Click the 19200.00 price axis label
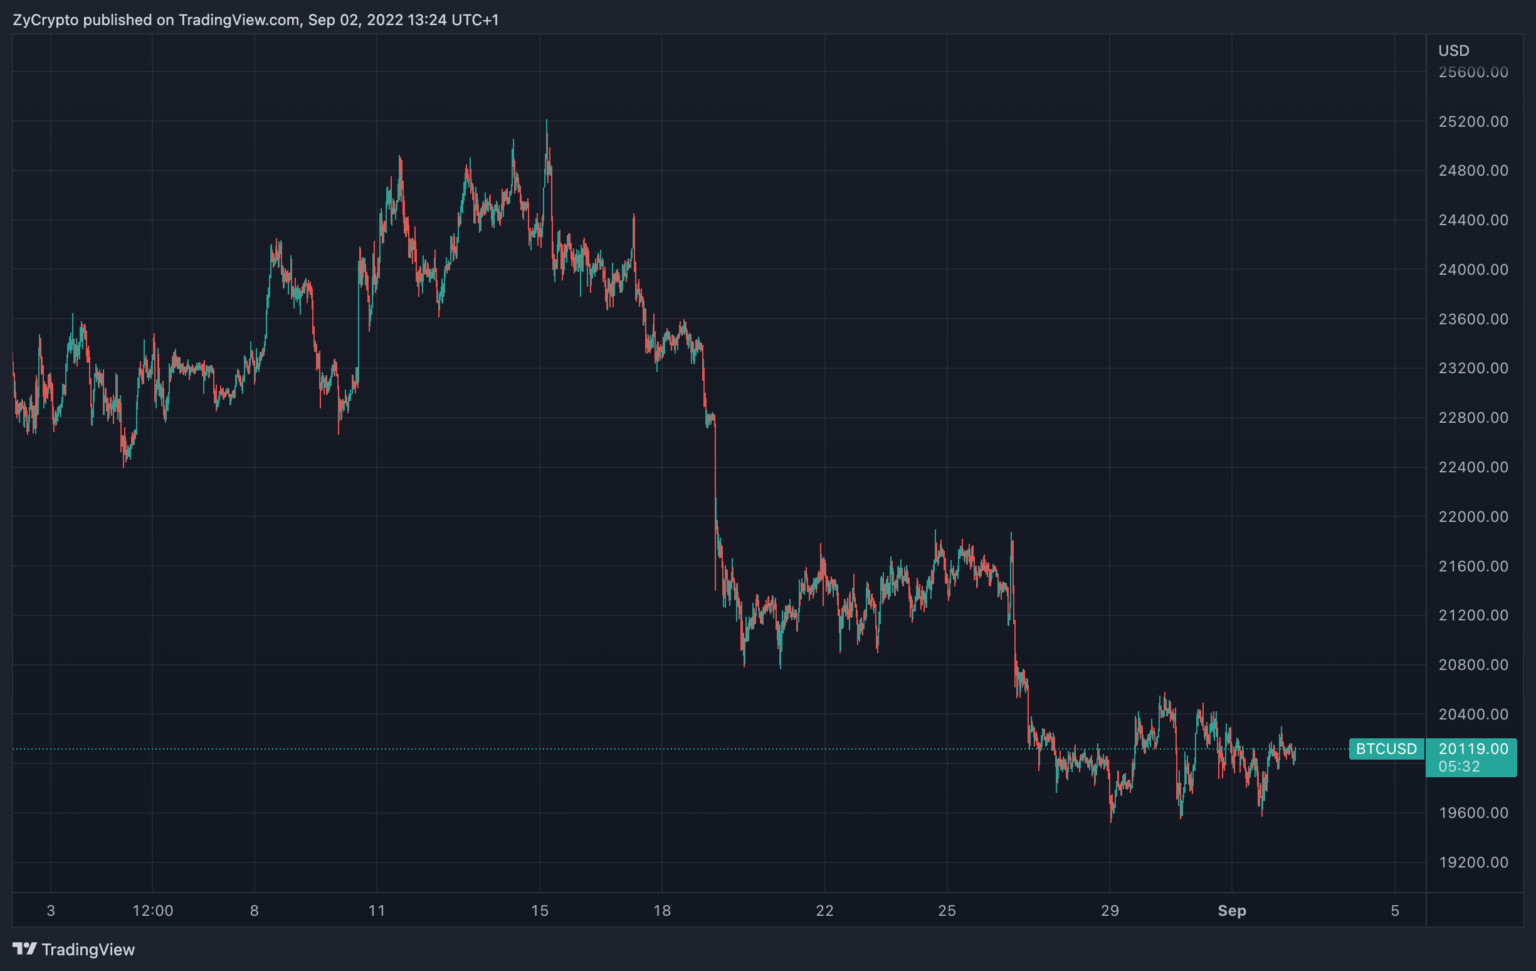Viewport: 1536px width, 971px height. click(1473, 862)
